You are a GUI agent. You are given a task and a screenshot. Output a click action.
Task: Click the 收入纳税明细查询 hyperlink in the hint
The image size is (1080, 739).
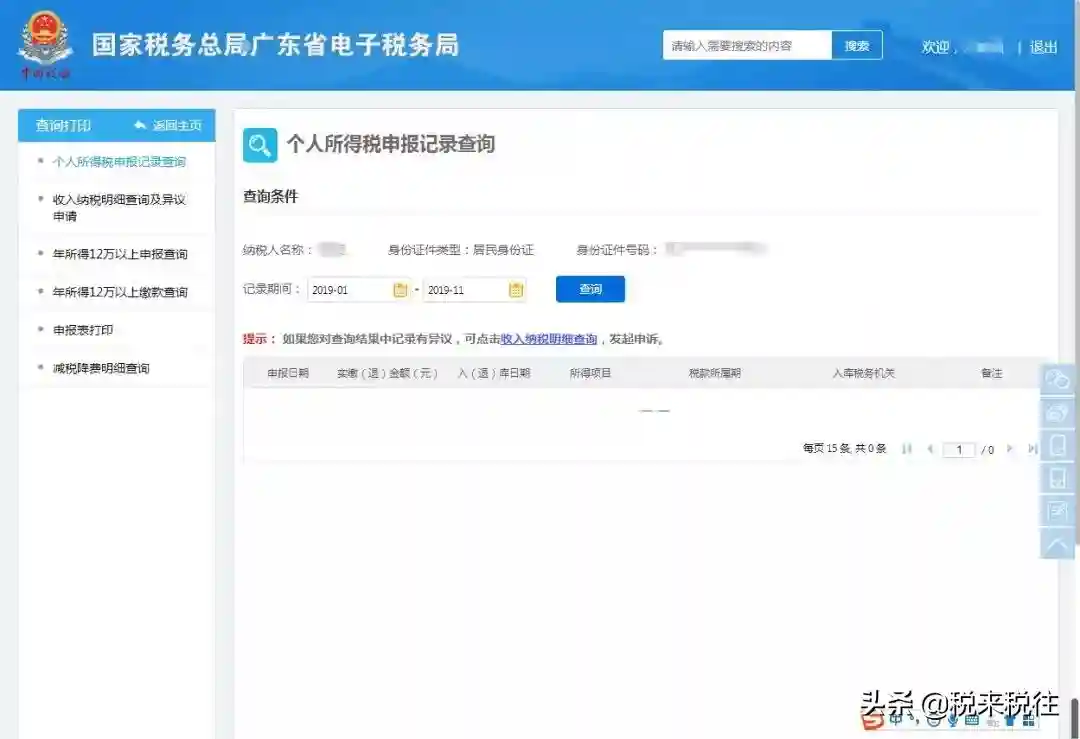point(549,339)
